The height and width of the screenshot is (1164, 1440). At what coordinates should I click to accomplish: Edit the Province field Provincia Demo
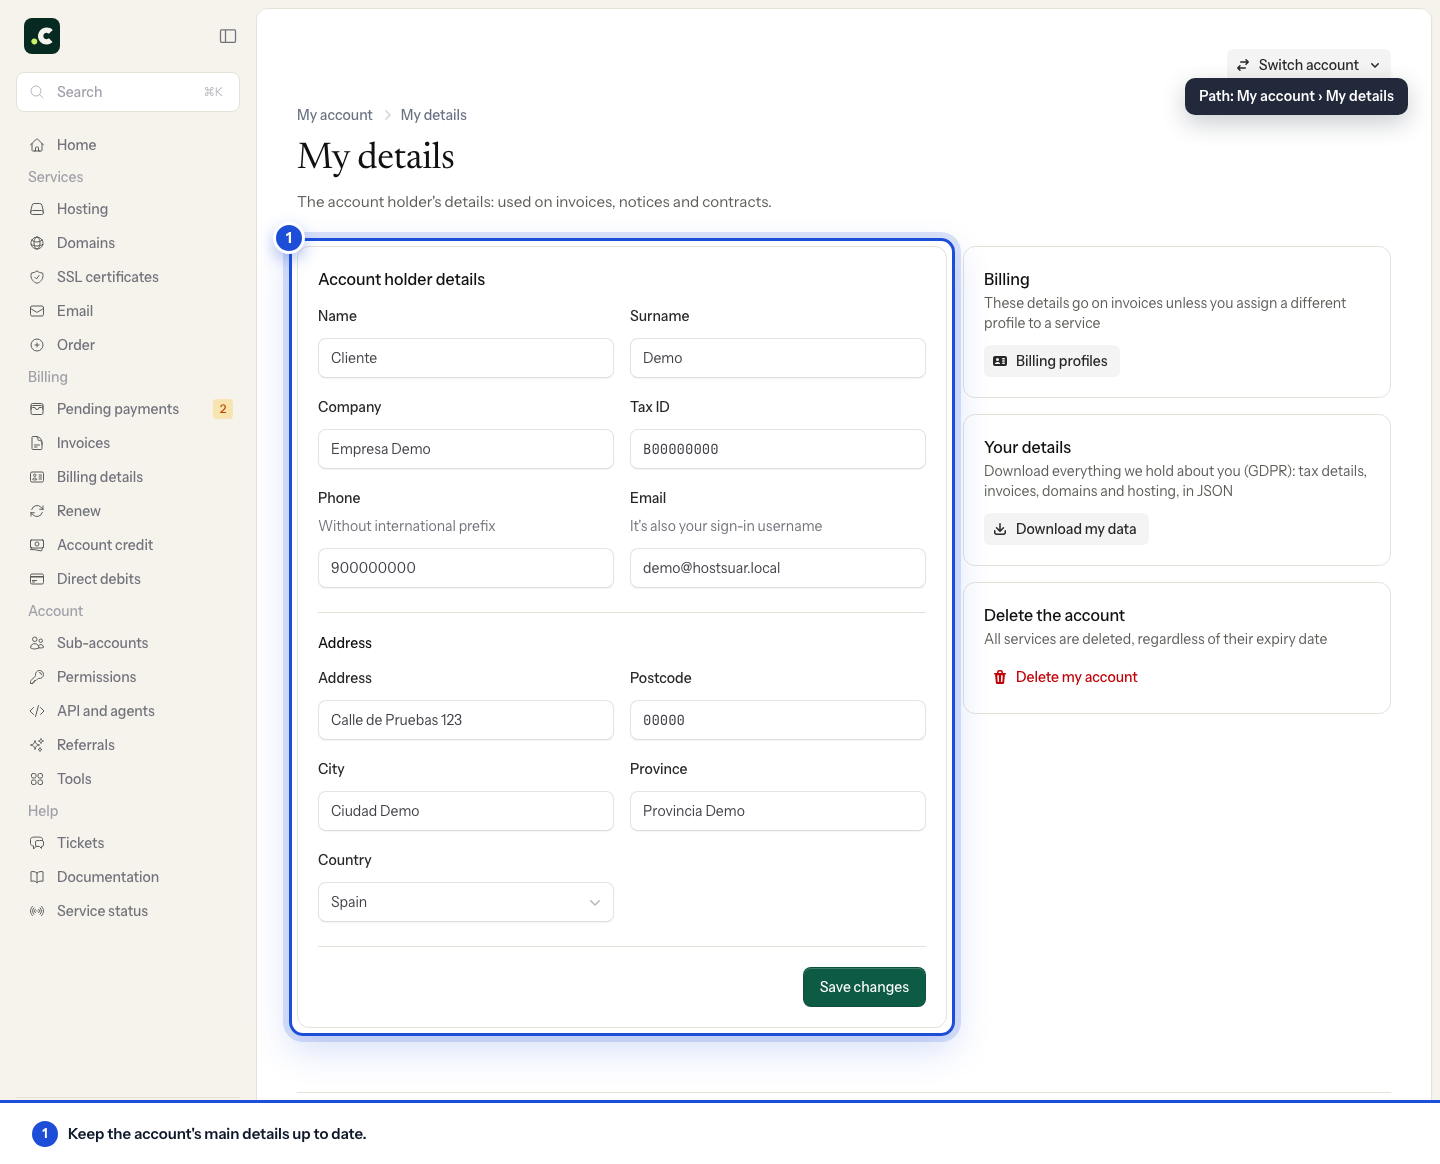click(778, 811)
